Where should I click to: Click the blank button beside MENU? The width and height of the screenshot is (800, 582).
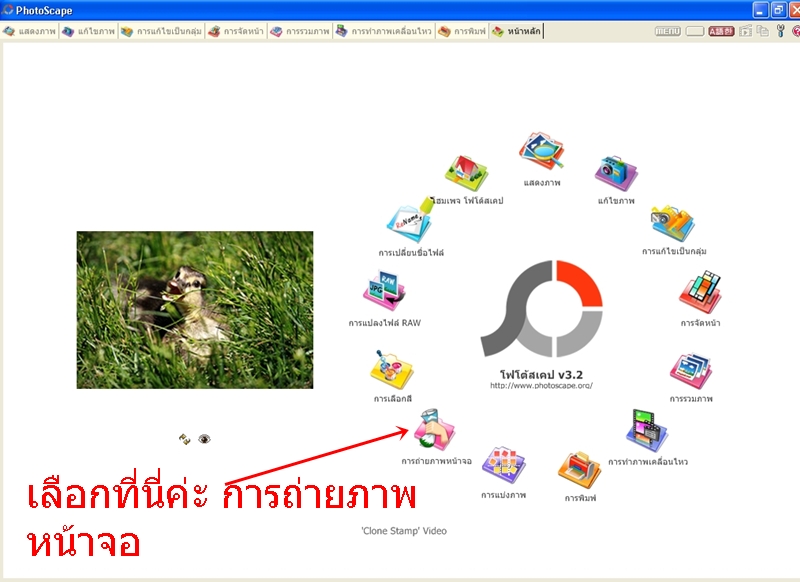click(694, 31)
